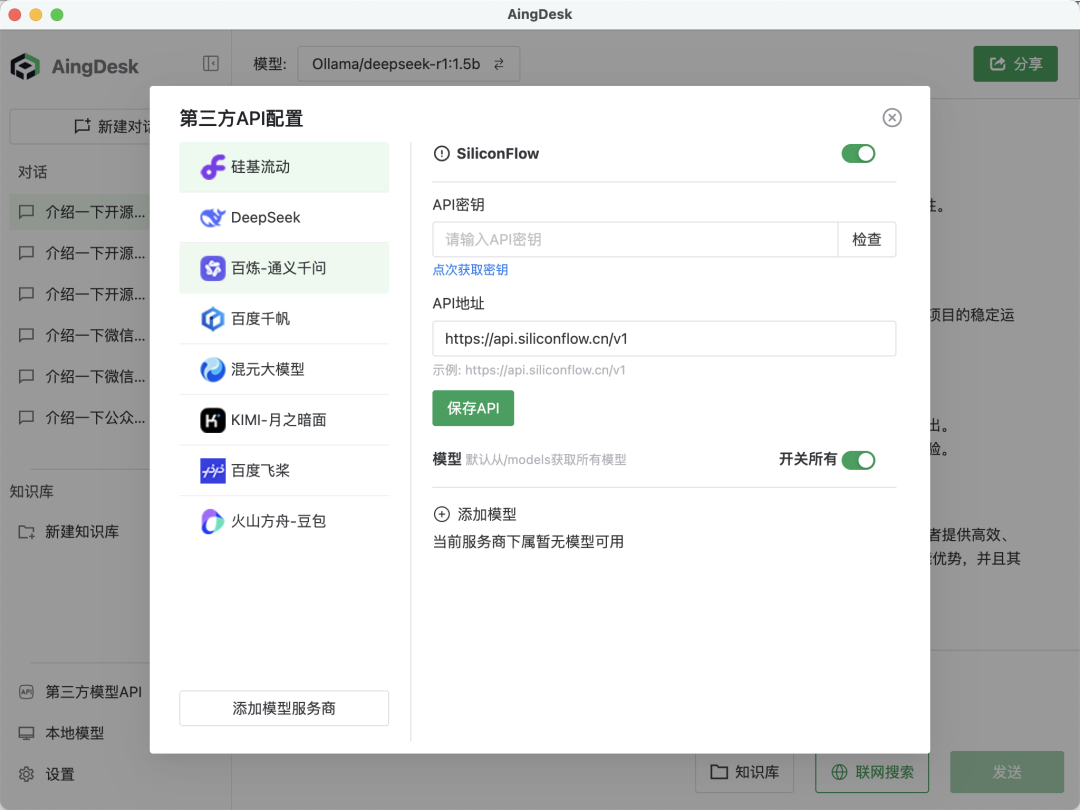Open 第三方模型API in sidebar
The image size is (1080, 810).
81,692
